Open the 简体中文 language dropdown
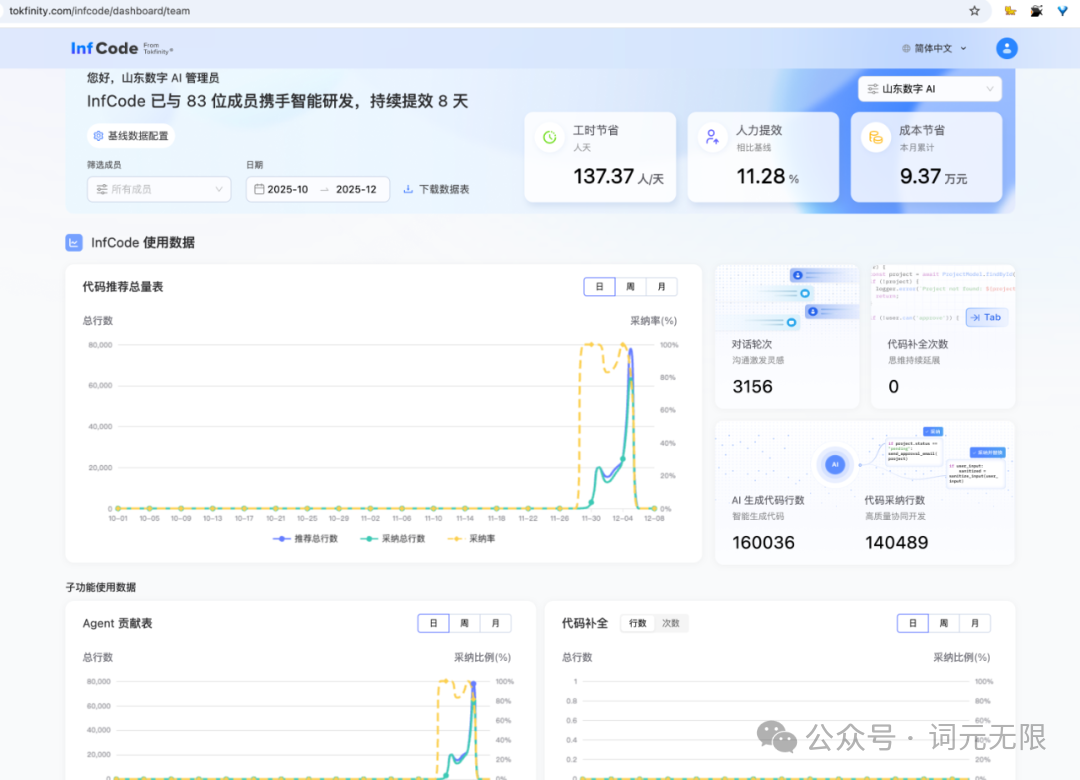1080x780 pixels. pyautogui.click(x=934, y=48)
